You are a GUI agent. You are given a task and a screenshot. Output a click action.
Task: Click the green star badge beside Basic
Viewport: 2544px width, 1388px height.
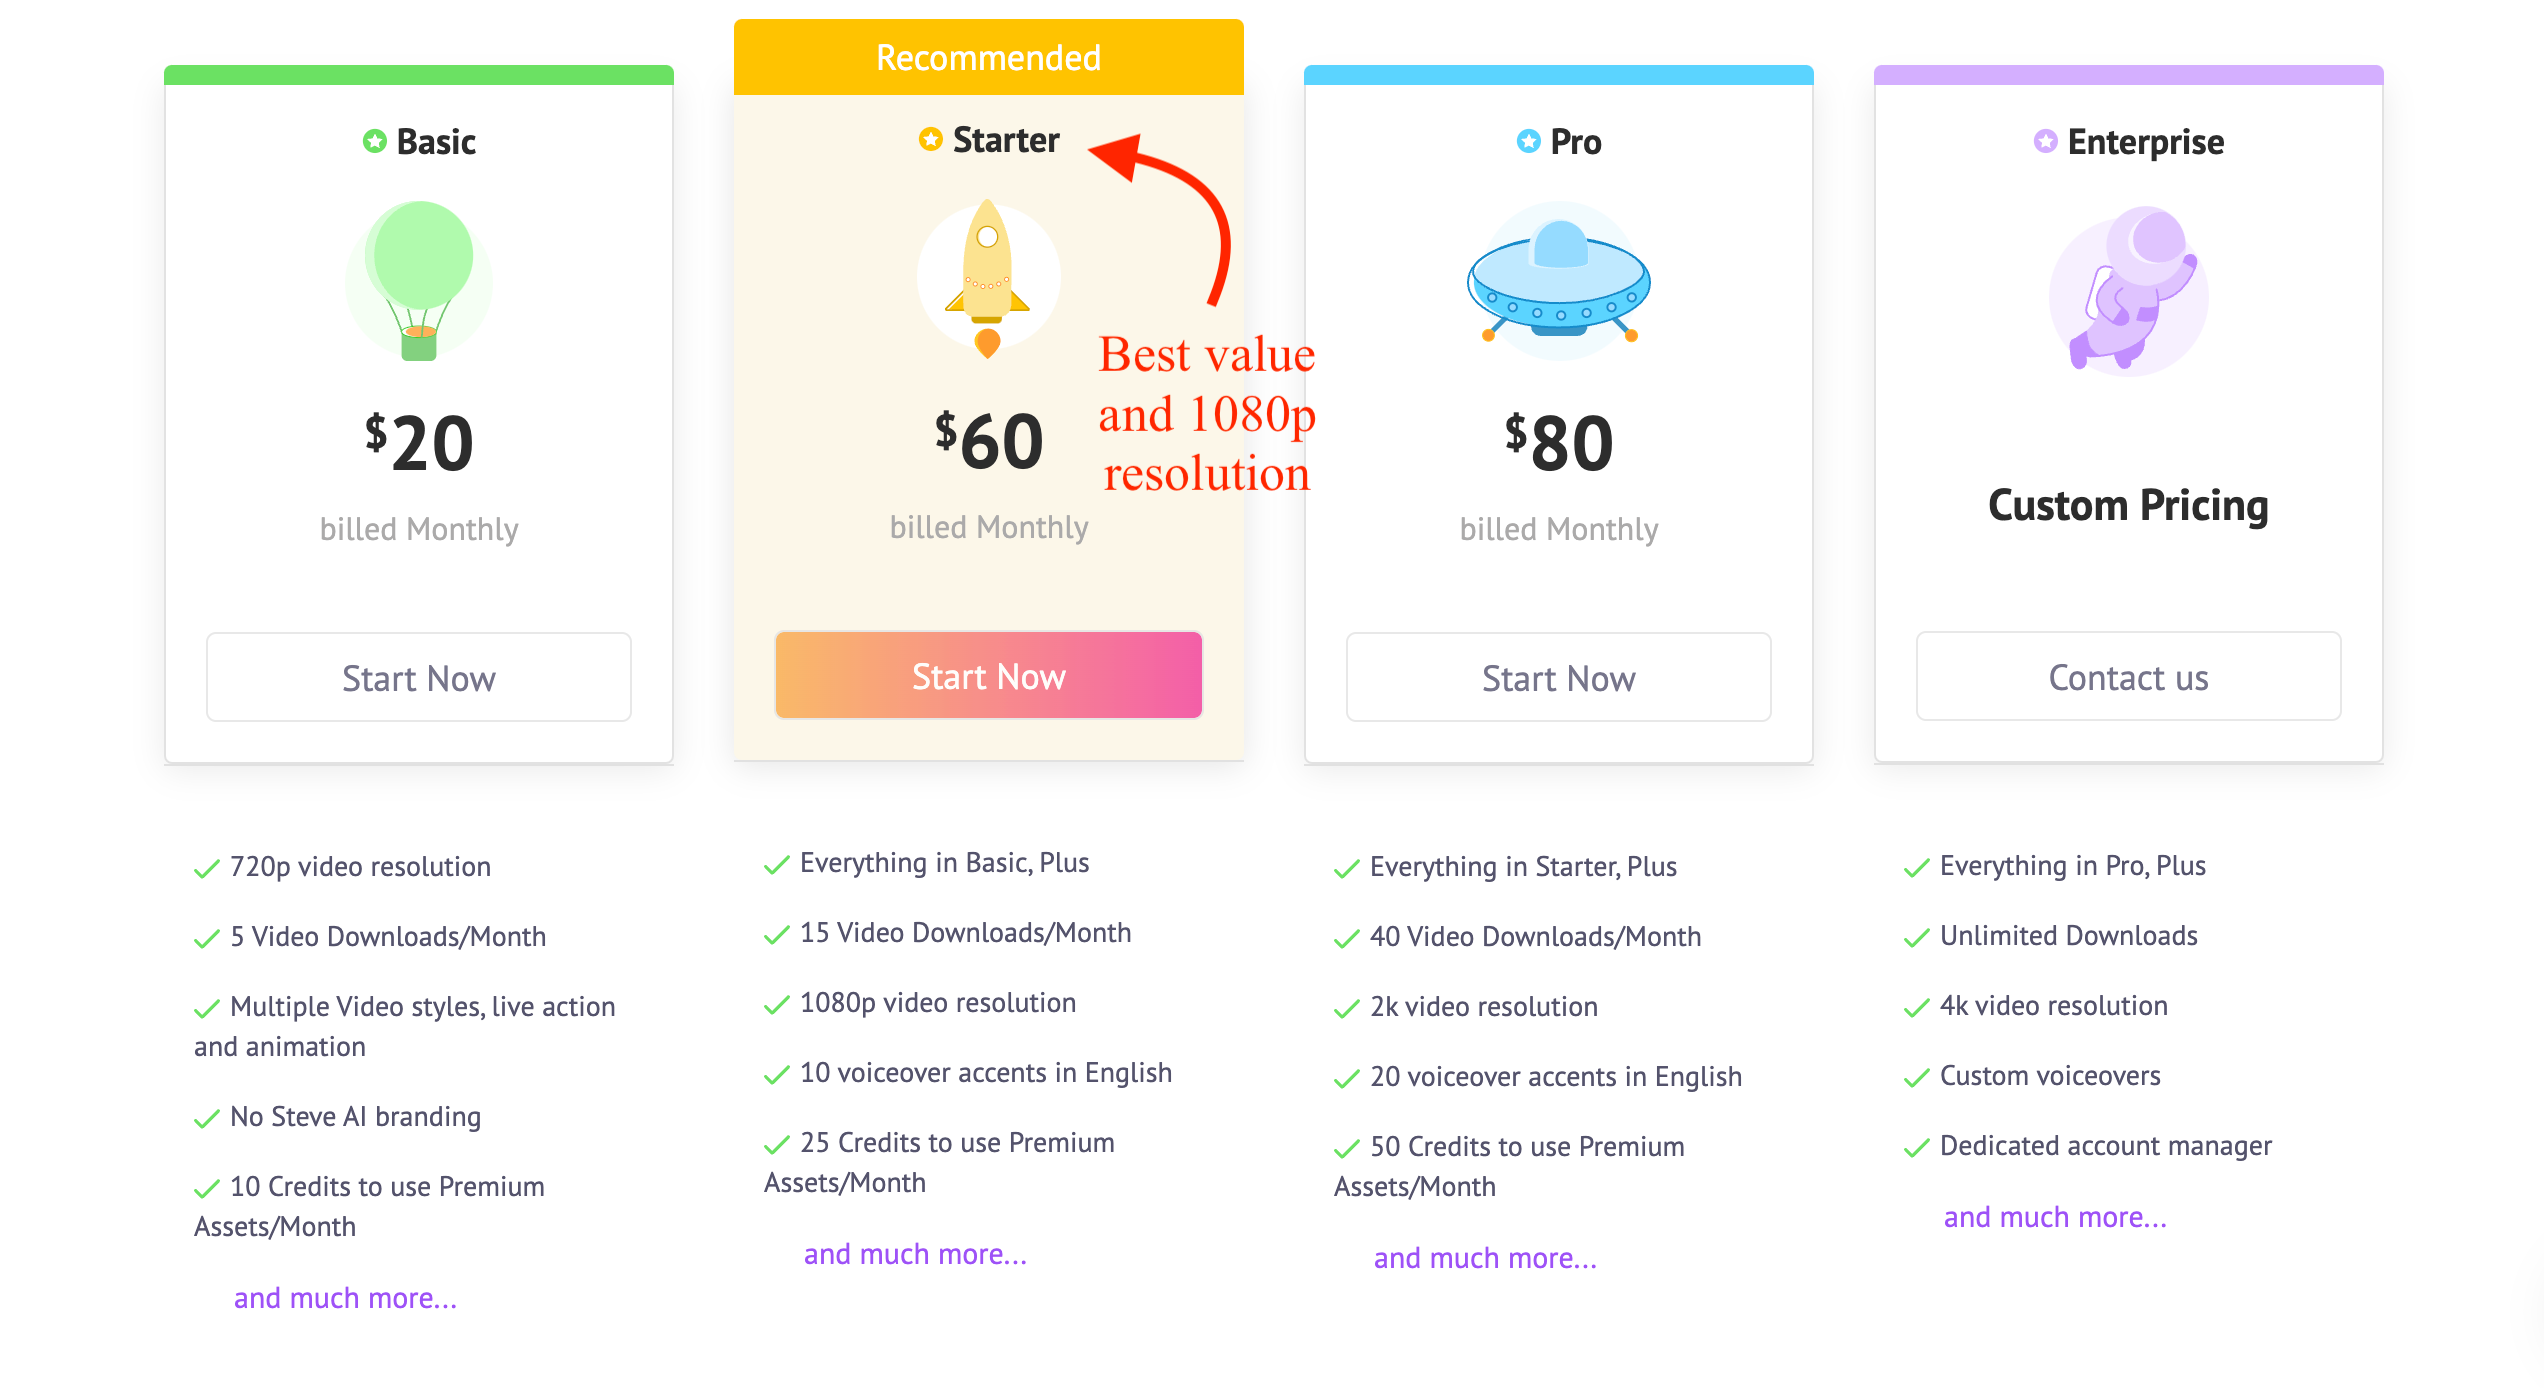coord(374,141)
